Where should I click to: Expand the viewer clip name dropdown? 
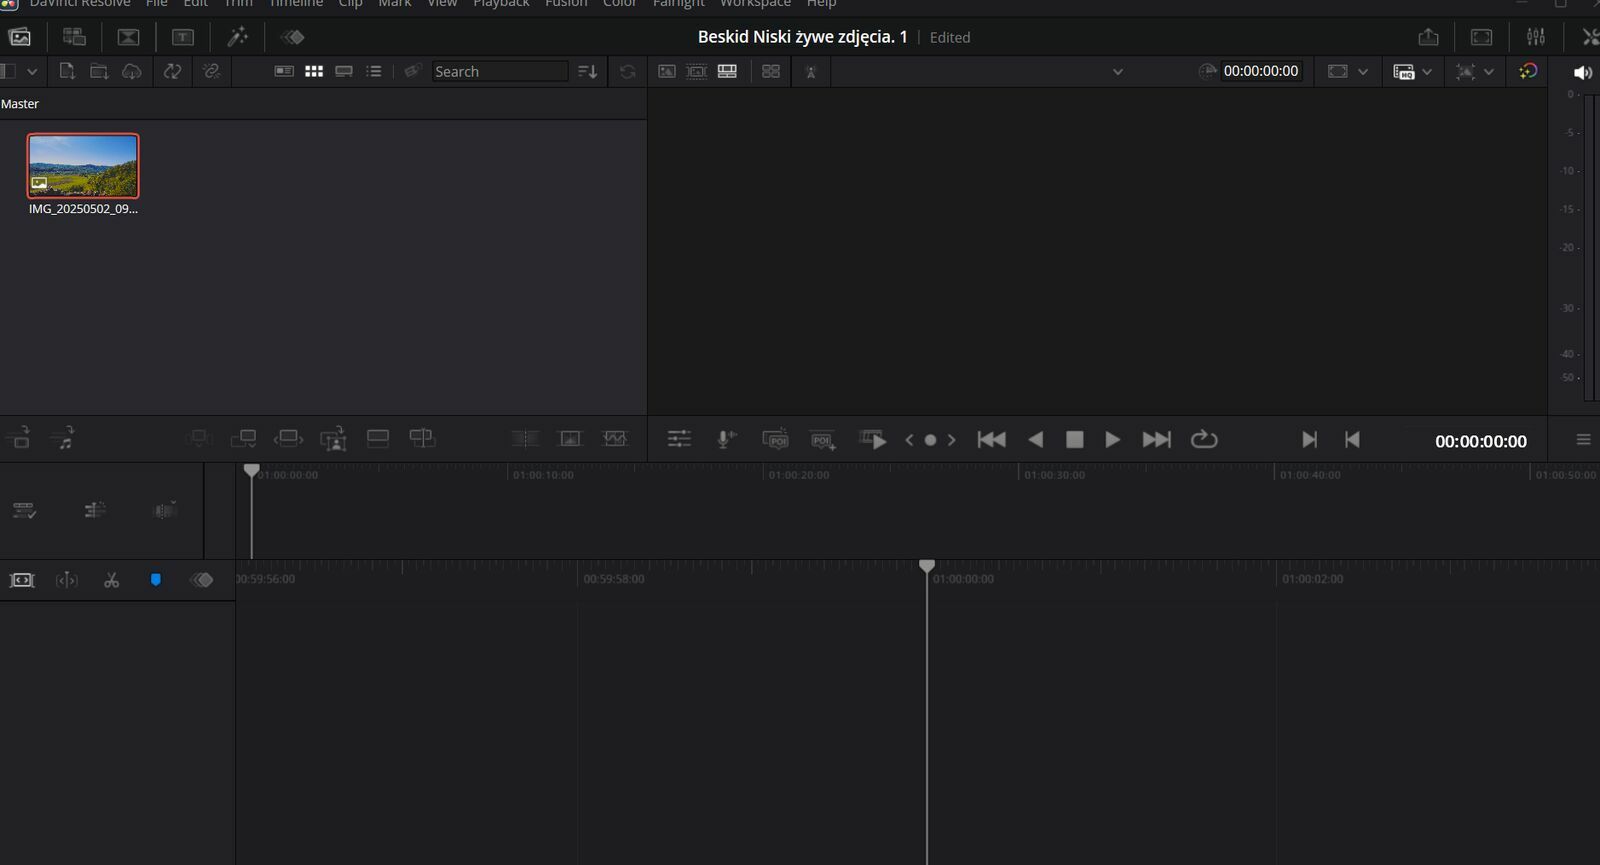click(x=1117, y=72)
